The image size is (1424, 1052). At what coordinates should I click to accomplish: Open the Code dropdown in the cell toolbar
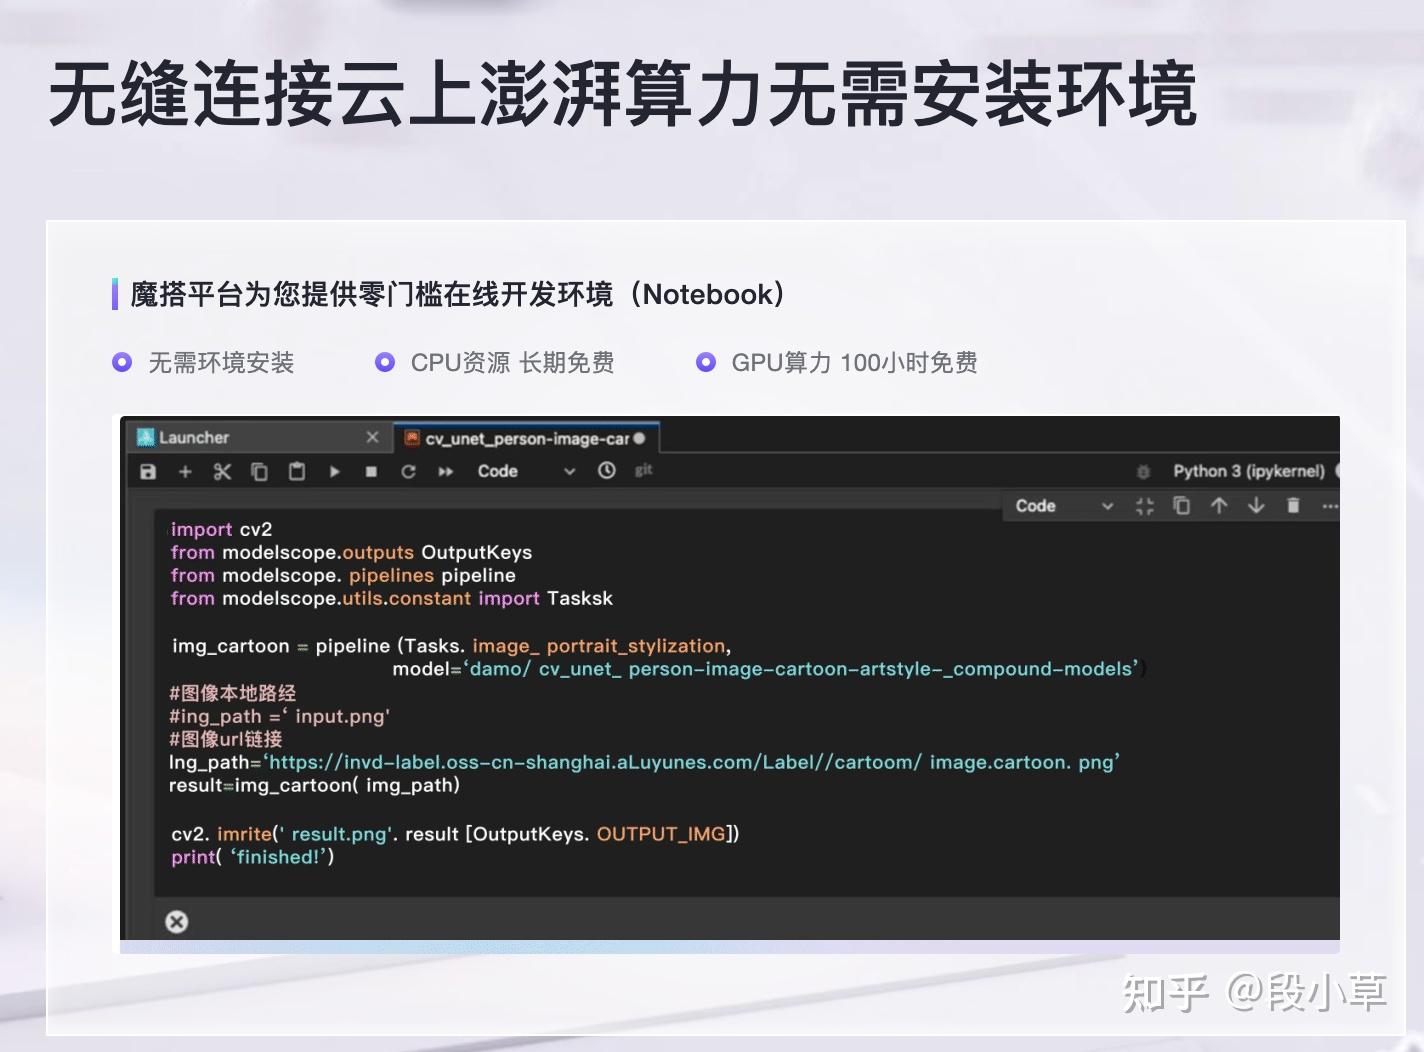(1064, 506)
